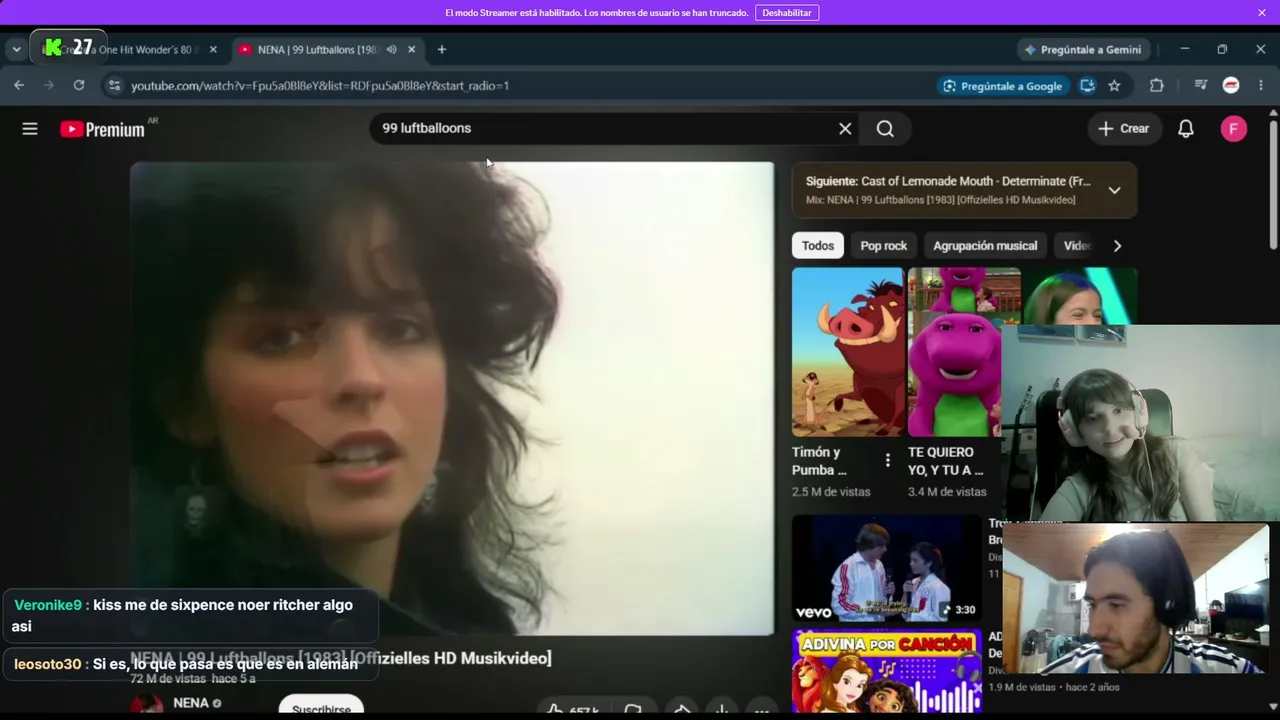Image resolution: width=1280 pixels, height=720 pixels.
Task: Open the tab search dropdown arrow
Action: [x=16, y=50]
